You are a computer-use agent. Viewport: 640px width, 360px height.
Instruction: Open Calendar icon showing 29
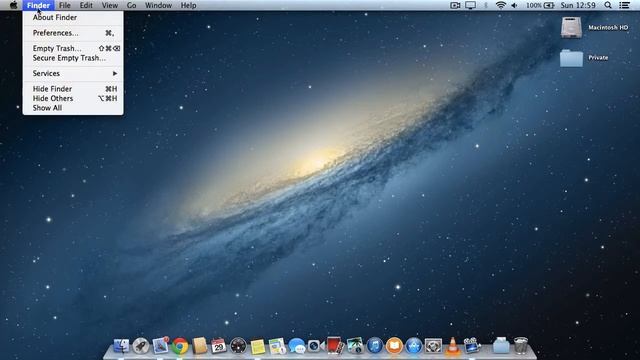[x=218, y=346]
